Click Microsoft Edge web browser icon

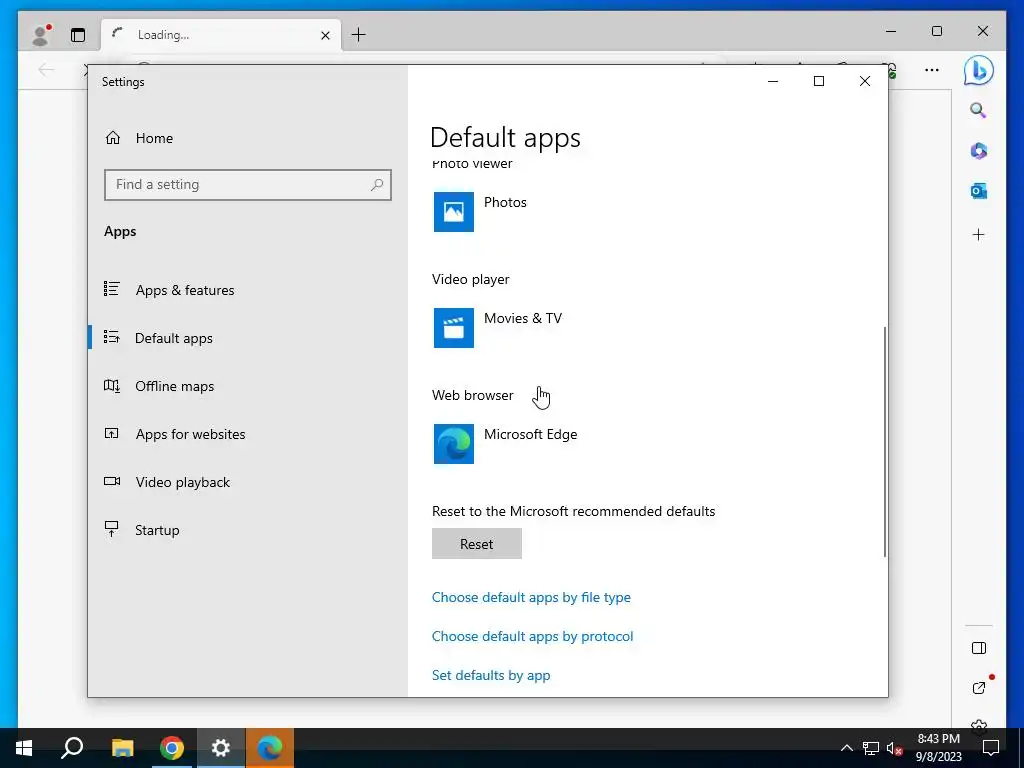[x=454, y=444]
